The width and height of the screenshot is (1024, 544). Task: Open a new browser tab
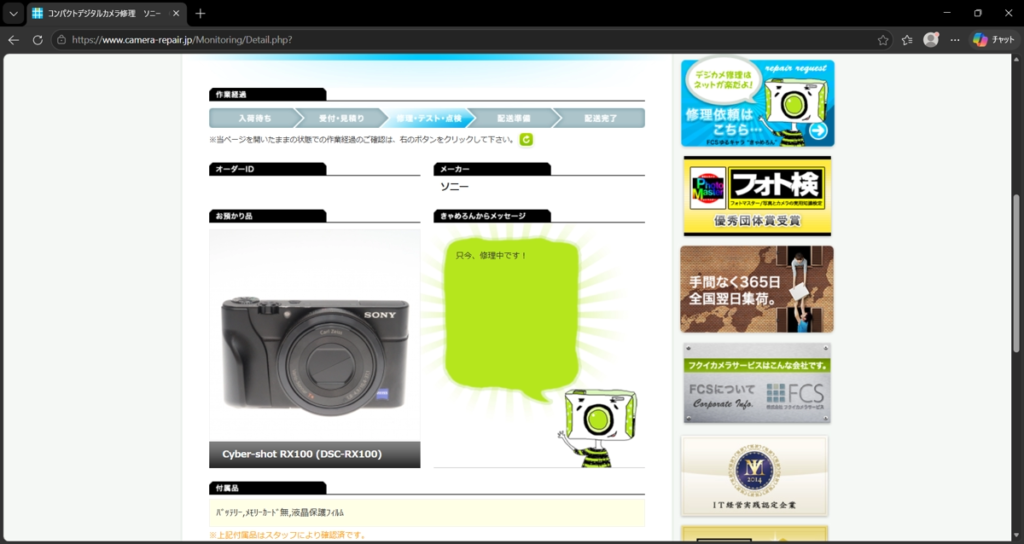(200, 13)
